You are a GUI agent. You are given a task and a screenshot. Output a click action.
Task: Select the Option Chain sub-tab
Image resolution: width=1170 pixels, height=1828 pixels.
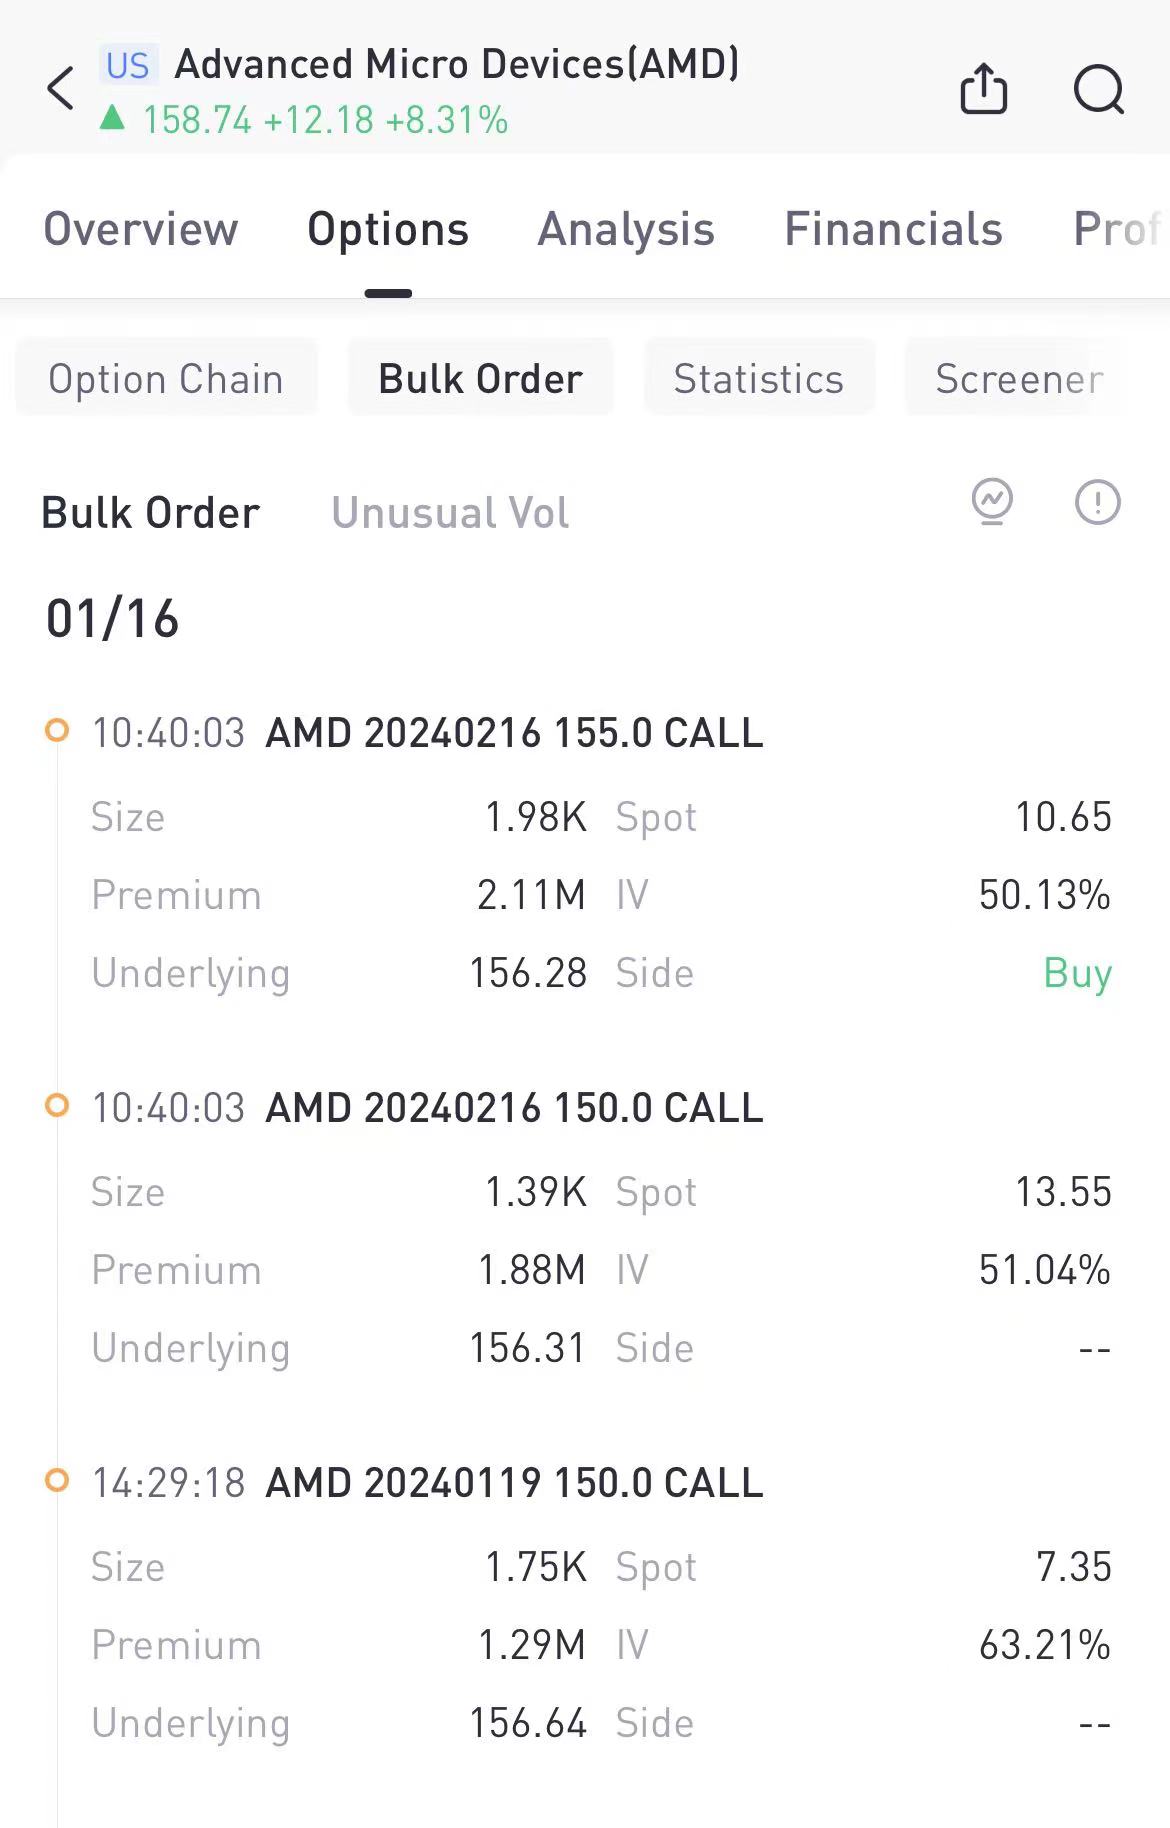tap(166, 379)
